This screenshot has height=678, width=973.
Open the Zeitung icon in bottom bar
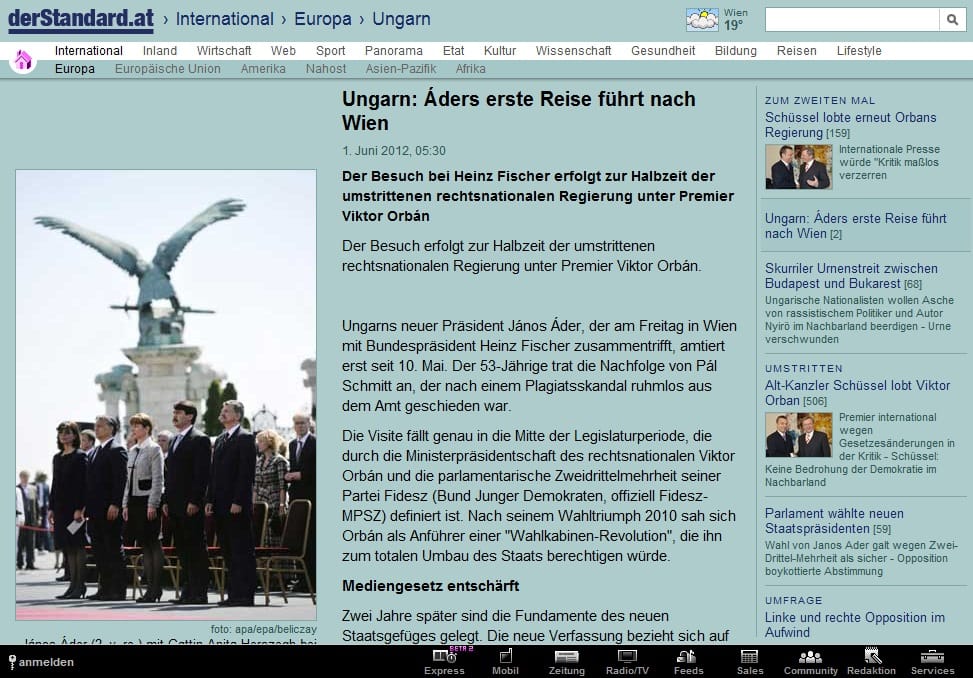567,662
